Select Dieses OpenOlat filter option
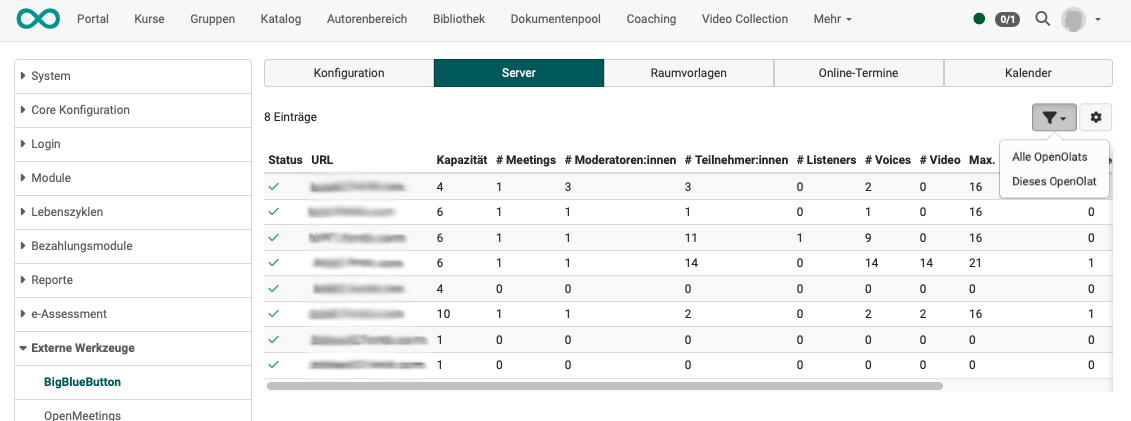This screenshot has width=1131, height=421. point(1054,181)
